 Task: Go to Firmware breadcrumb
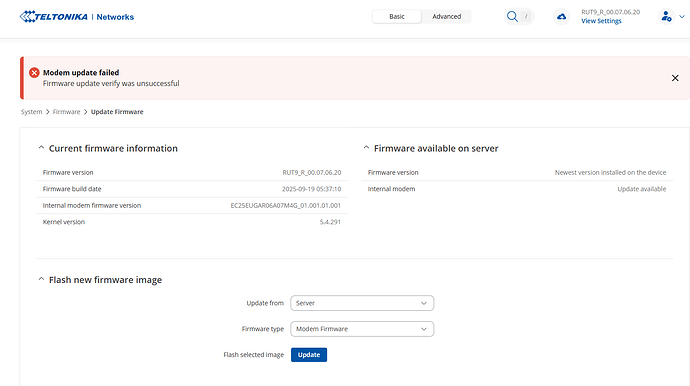[x=66, y=112]
